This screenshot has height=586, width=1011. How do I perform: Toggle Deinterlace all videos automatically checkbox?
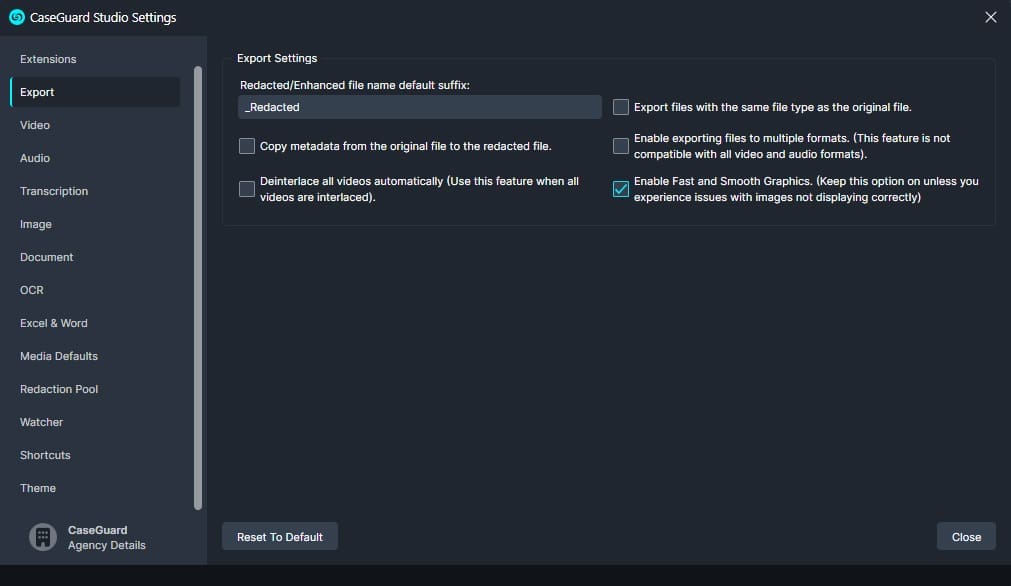point(247,189)
